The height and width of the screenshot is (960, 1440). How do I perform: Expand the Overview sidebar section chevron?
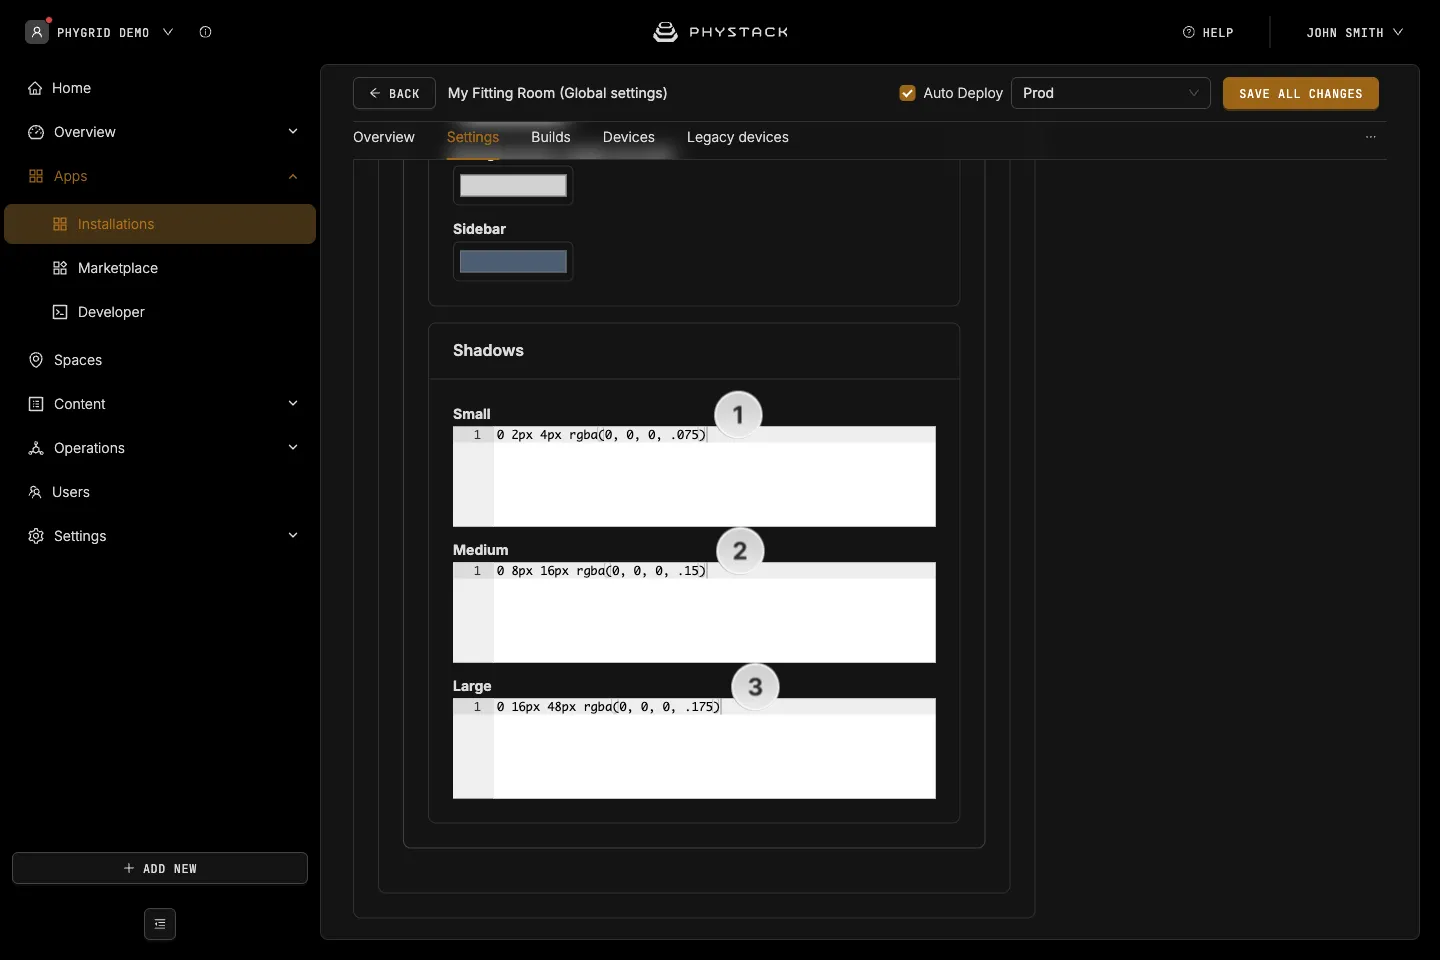(293, 132)
